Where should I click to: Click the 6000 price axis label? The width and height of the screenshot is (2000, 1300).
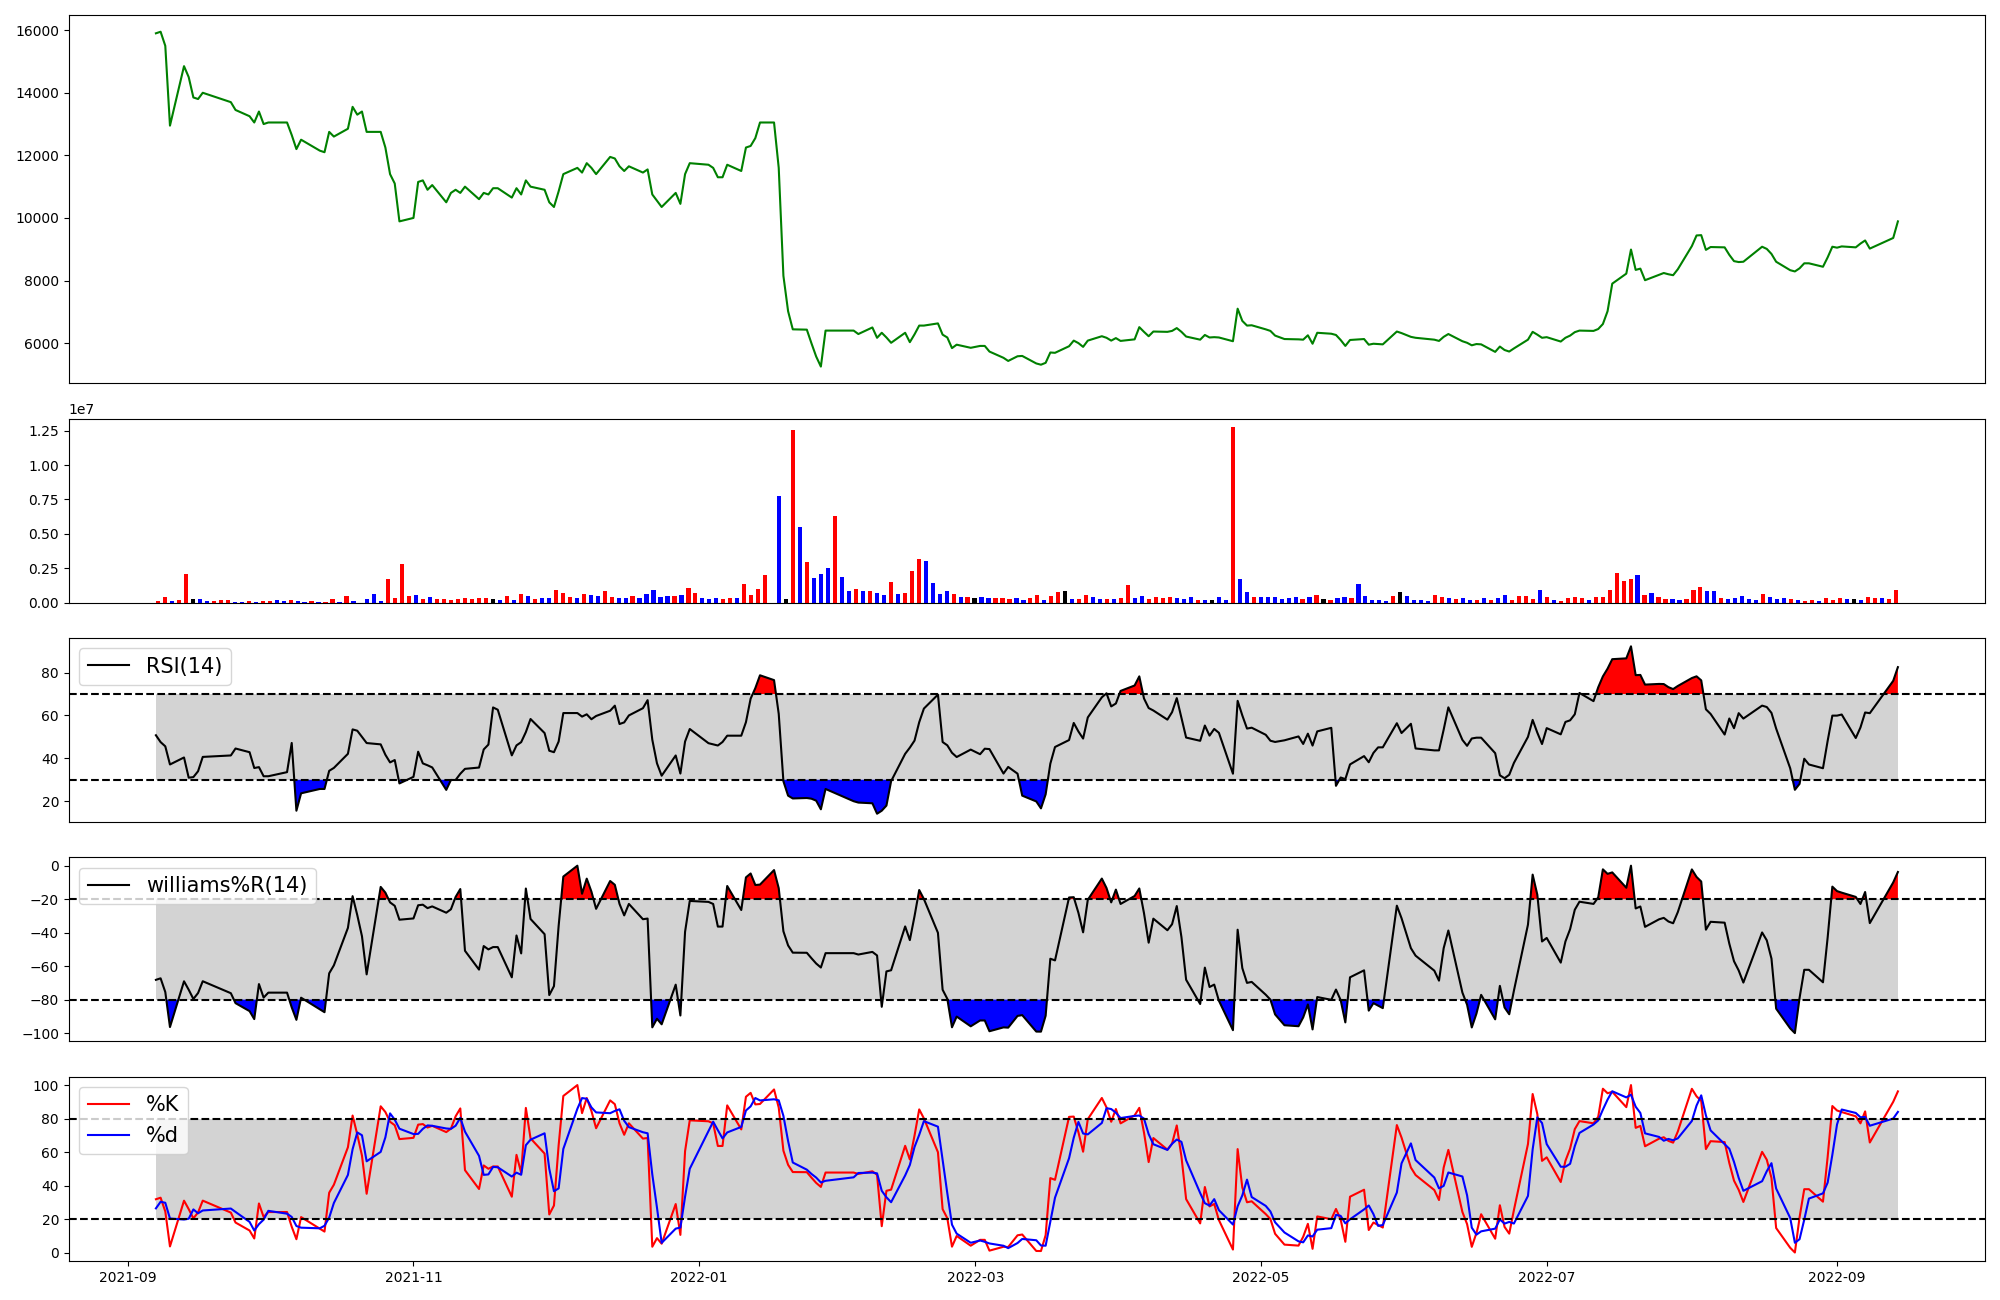point(42,344)
